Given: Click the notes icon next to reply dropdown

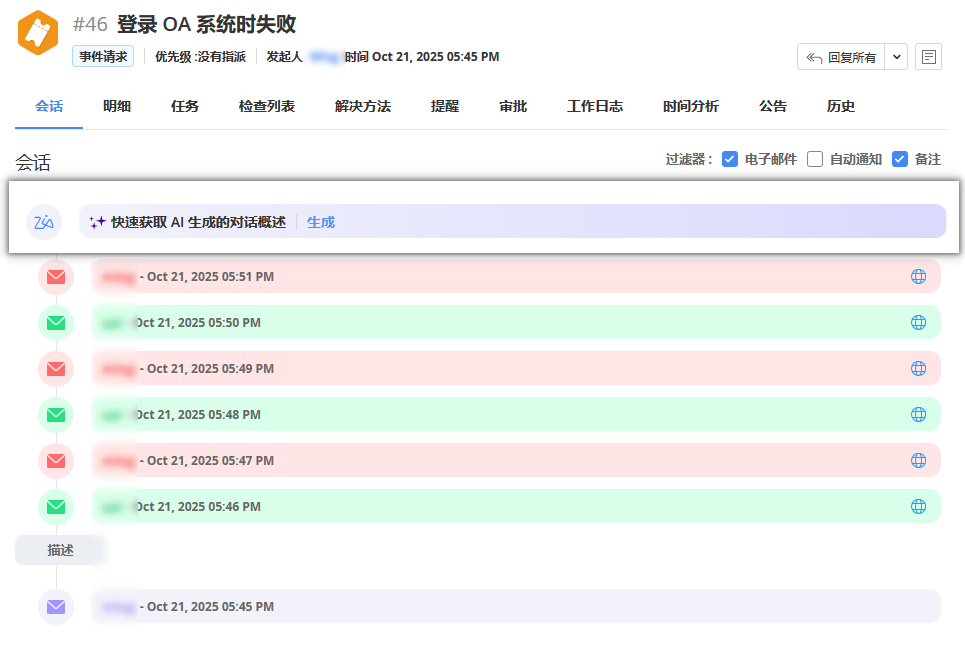Looking at the screenshot, I should click(x=929, y=57).
